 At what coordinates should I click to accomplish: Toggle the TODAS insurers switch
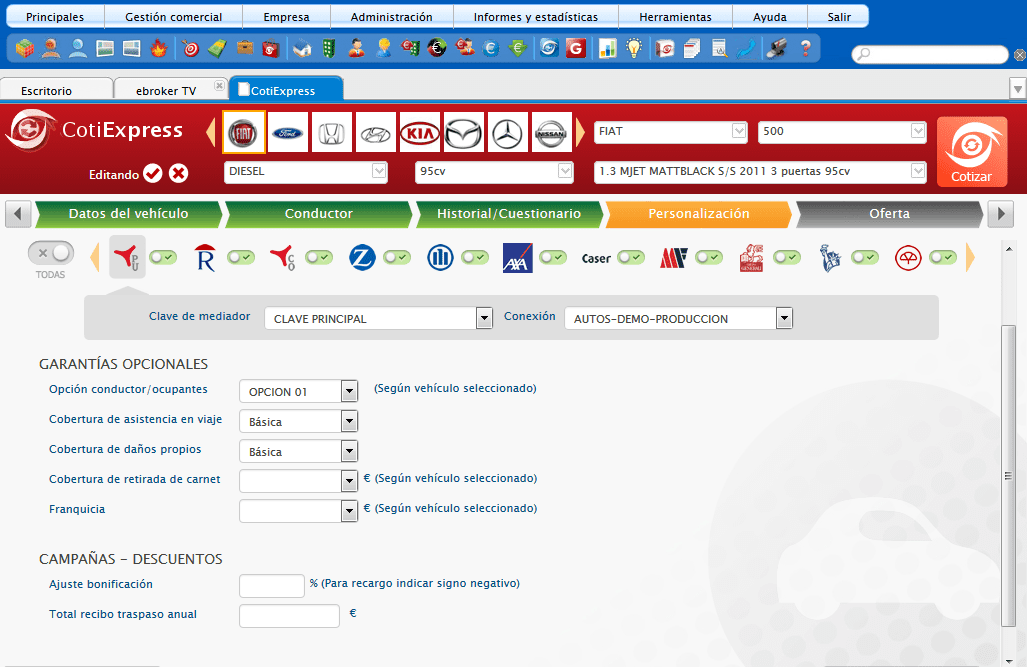51,253
